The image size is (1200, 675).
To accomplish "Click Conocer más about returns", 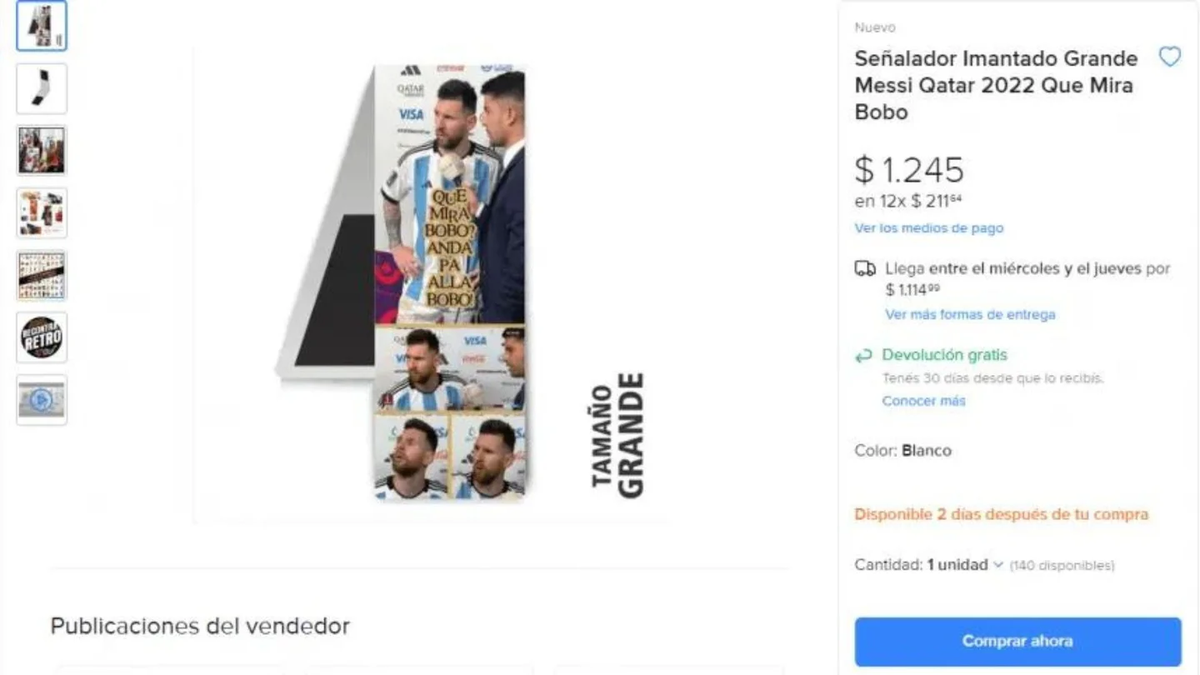I will tap(924, 401).
